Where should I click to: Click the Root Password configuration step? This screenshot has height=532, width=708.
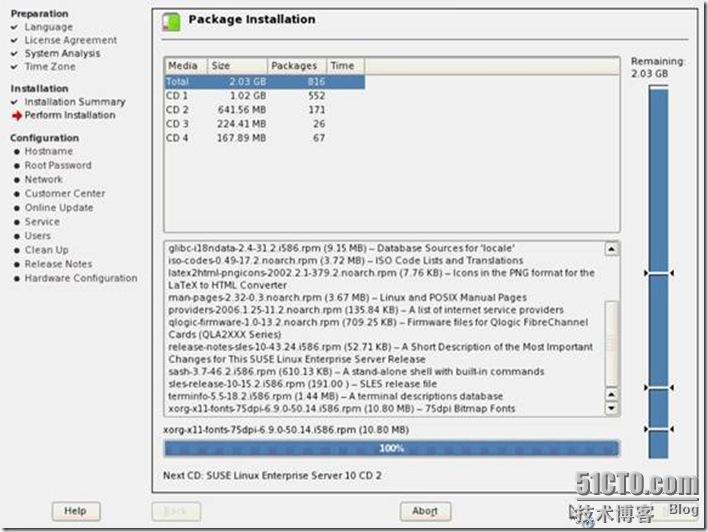coord(58,165)
